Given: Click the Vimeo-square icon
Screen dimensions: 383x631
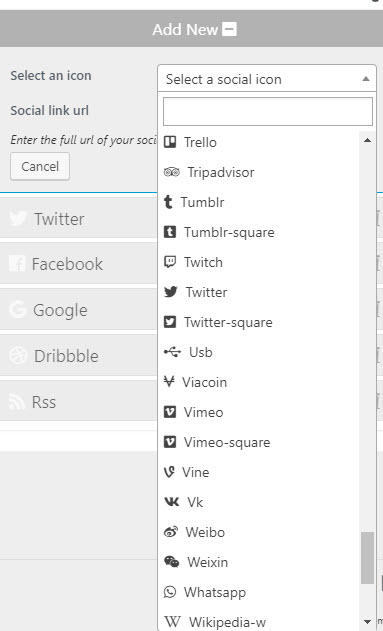Looking at the screenshot, I should tap(170, 442).
